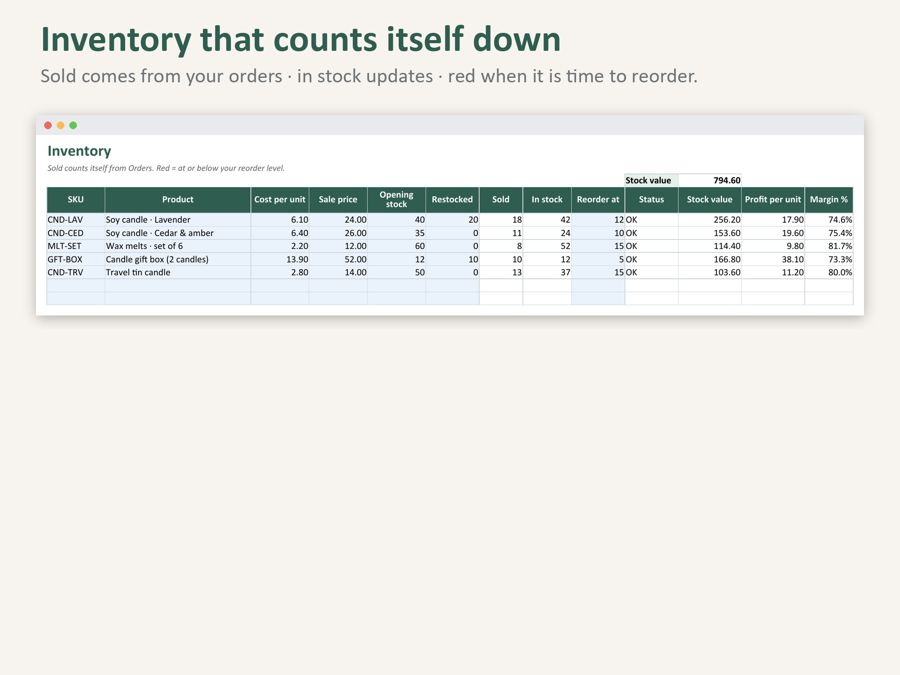Select the Status column header
Viewport: 900px width, 675px height.
(x=651, y=200)
